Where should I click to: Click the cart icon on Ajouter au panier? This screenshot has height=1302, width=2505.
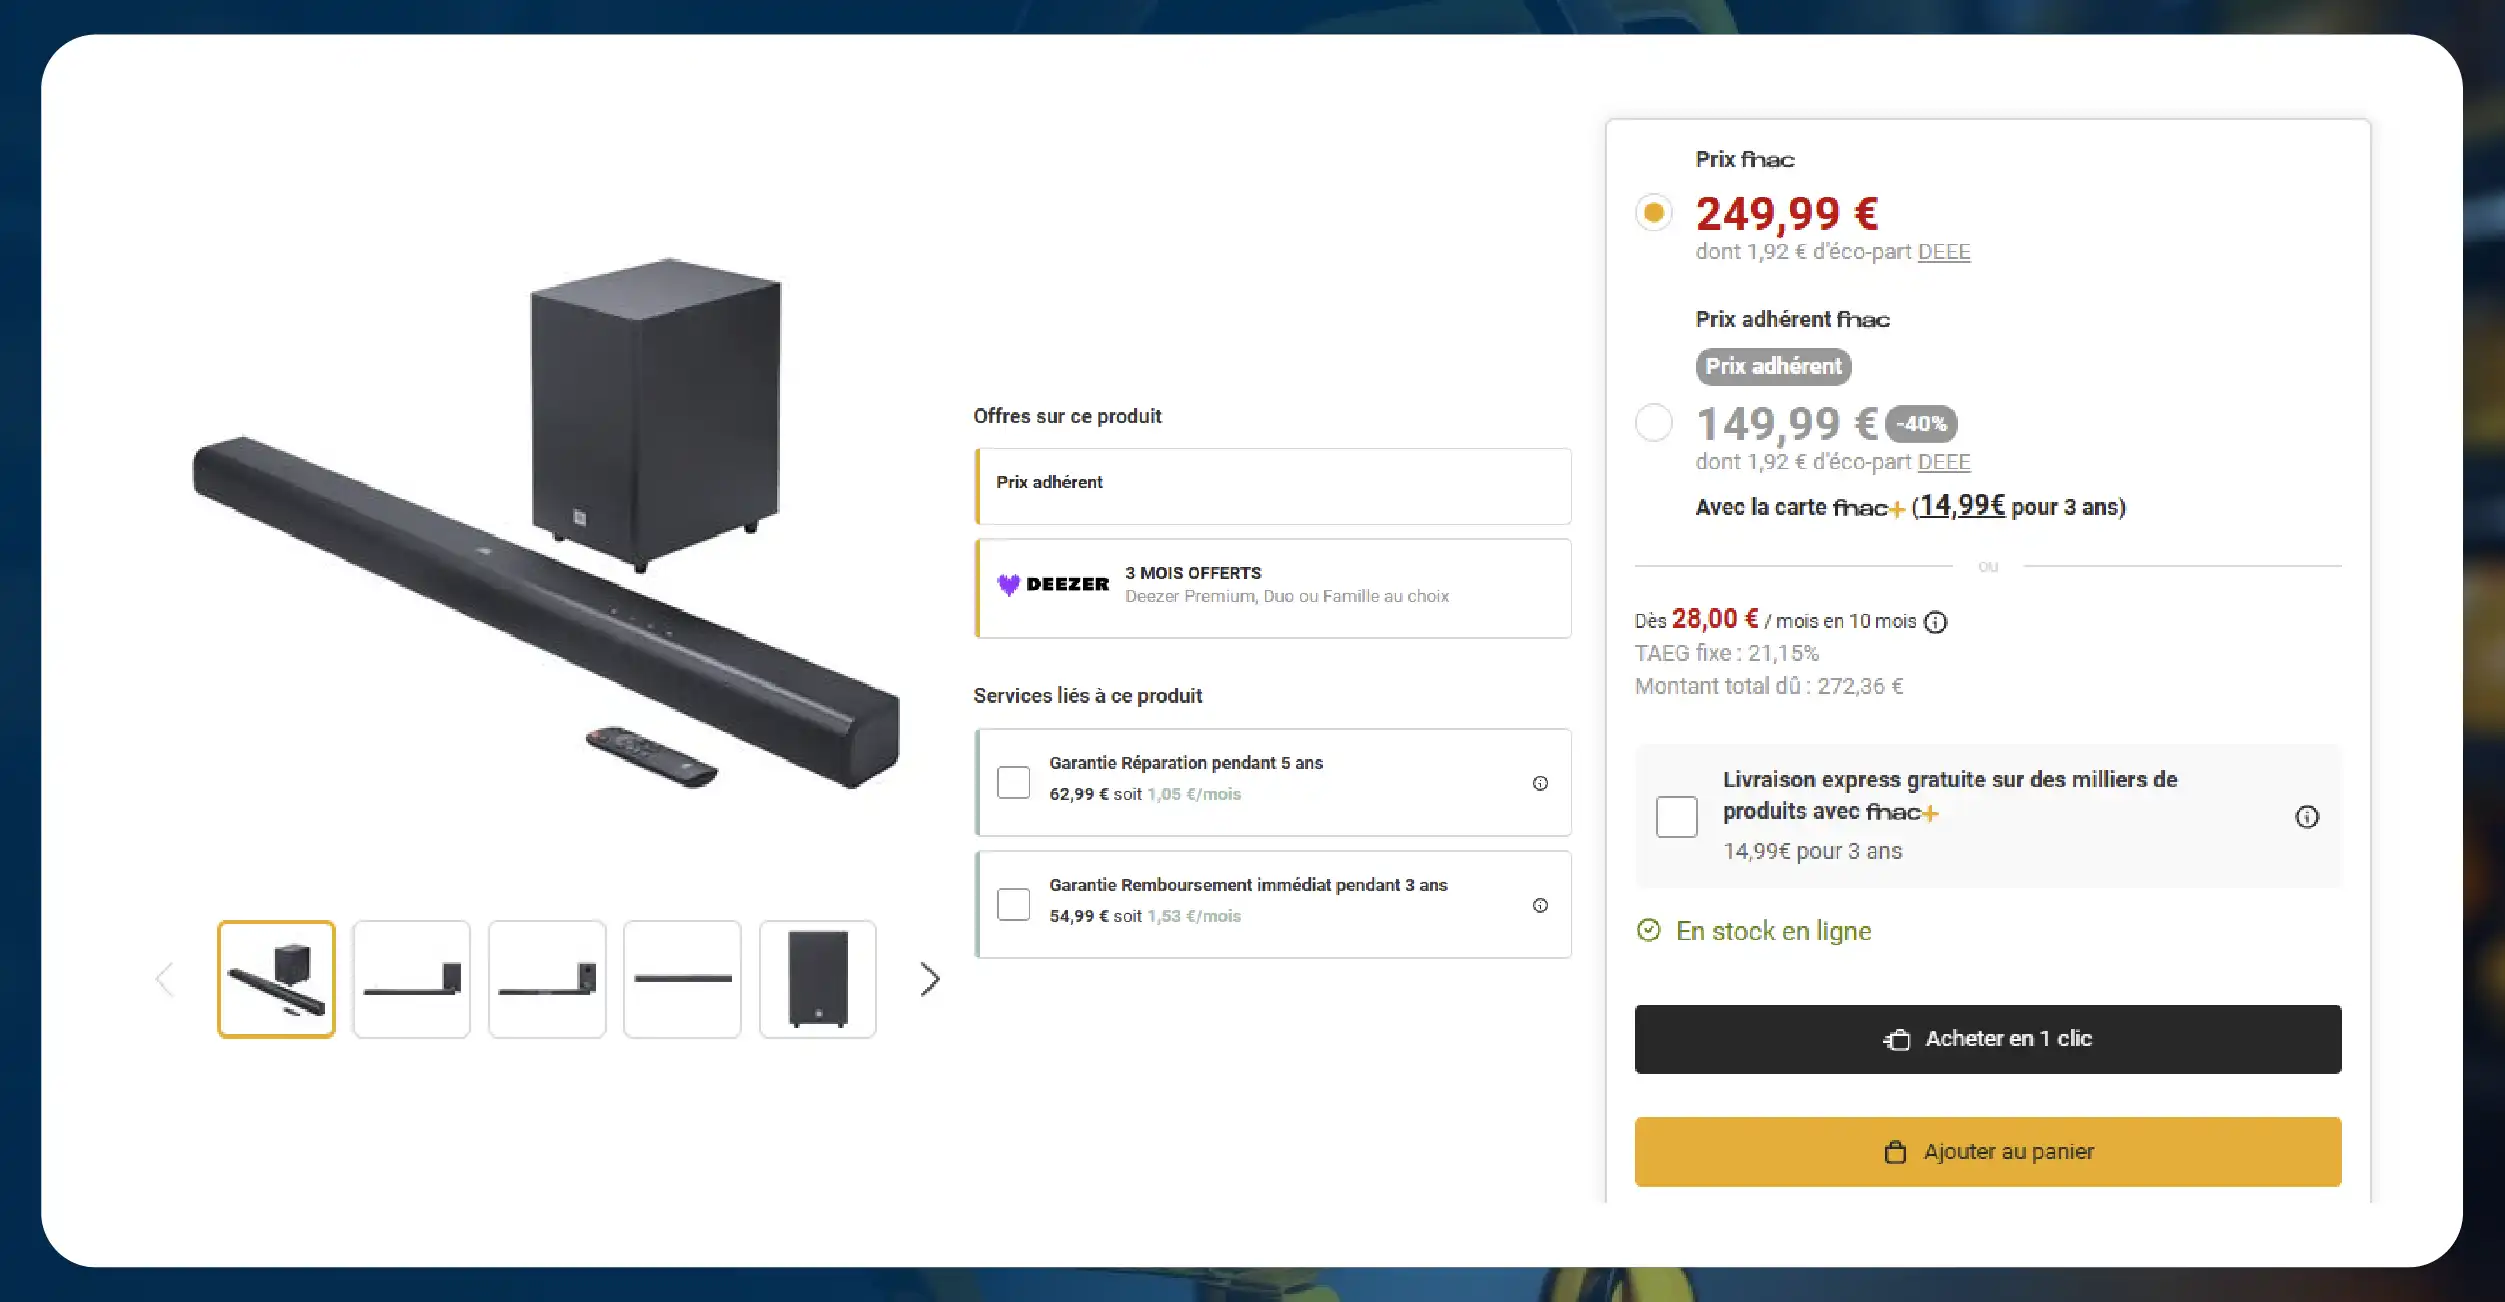(x=1893, y=1151)
